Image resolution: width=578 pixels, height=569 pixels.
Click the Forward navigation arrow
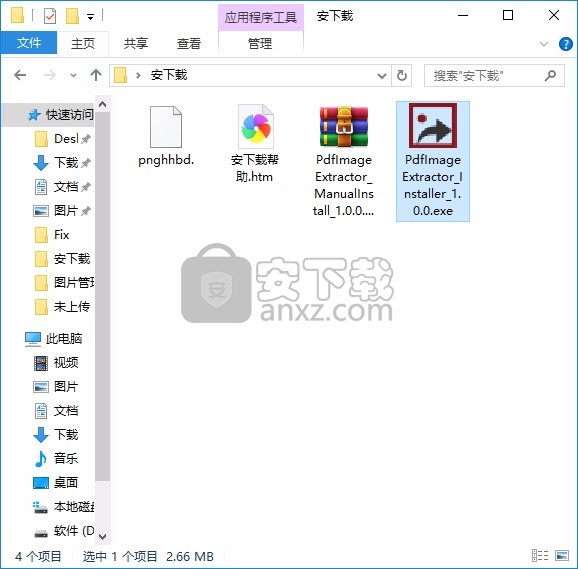pos(49,76)
